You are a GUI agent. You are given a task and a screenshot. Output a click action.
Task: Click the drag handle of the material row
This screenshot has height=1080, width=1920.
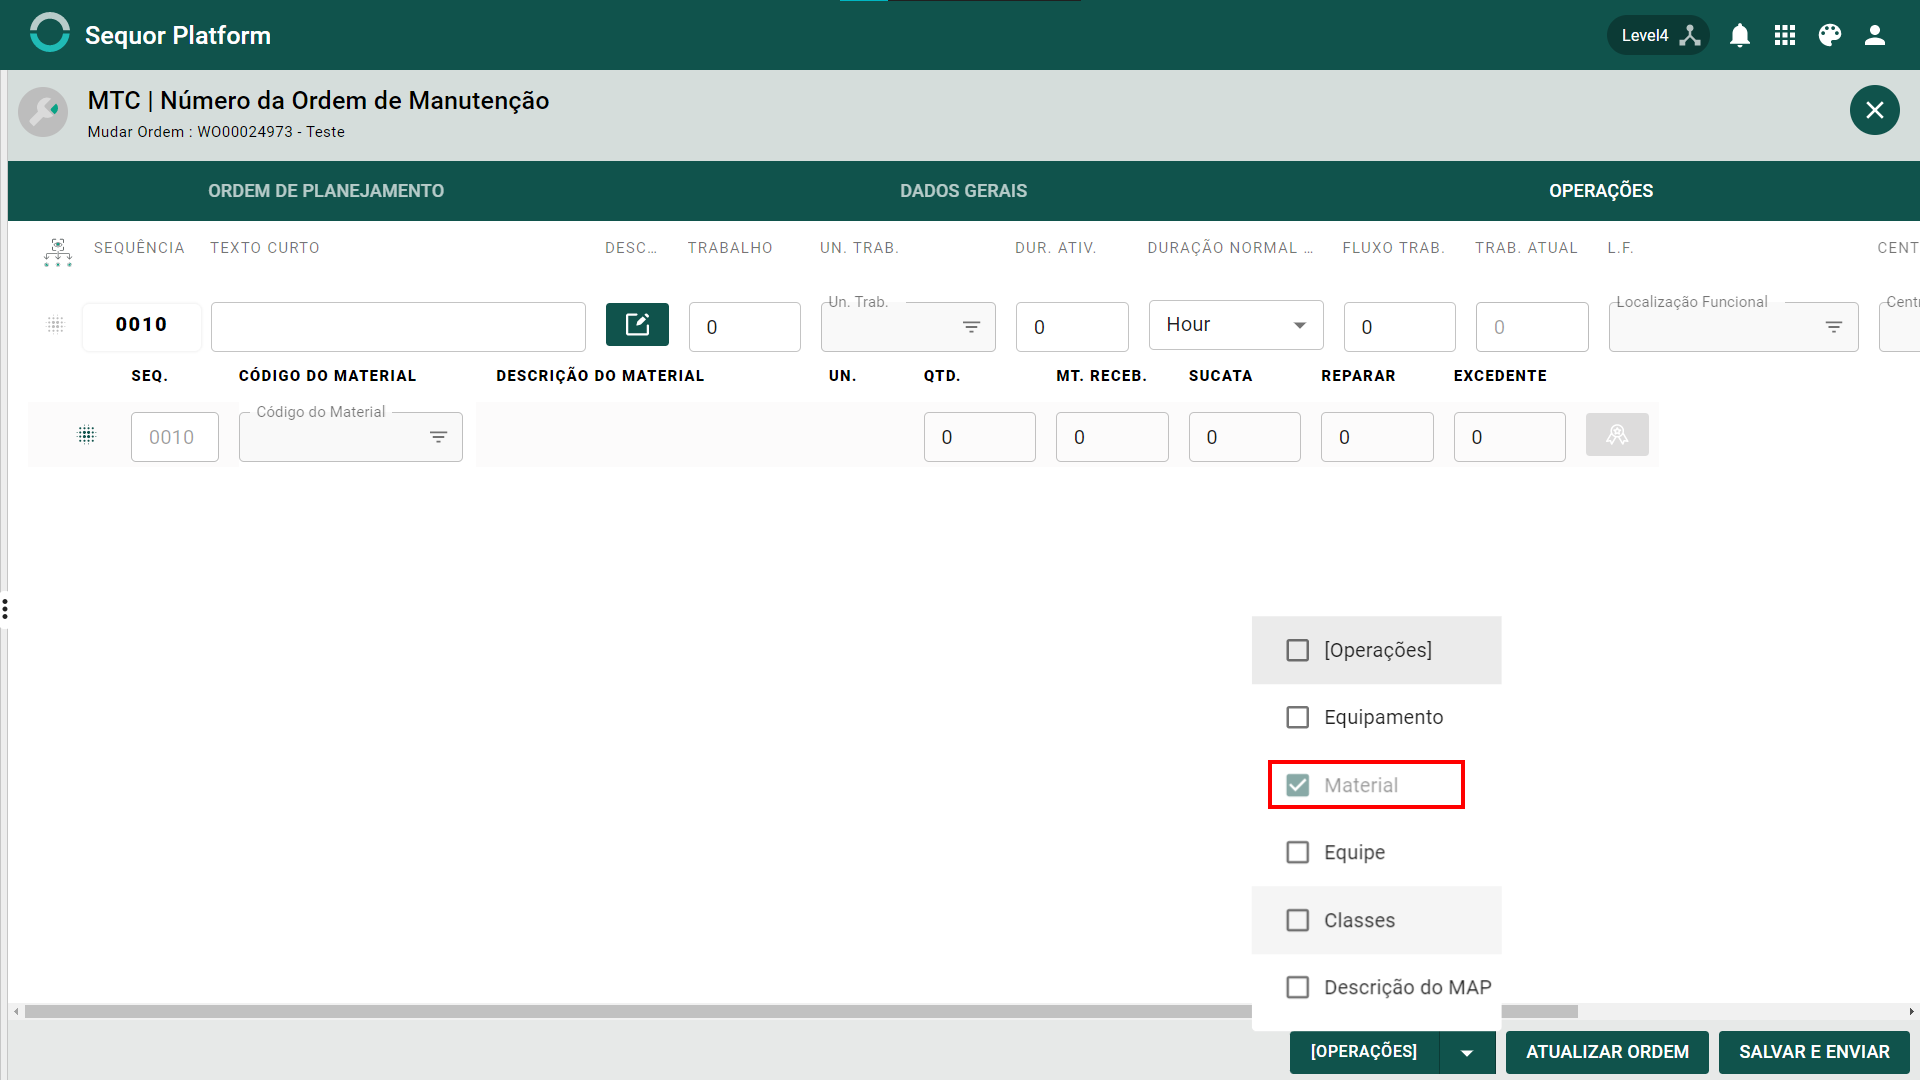tap(87, 434)
